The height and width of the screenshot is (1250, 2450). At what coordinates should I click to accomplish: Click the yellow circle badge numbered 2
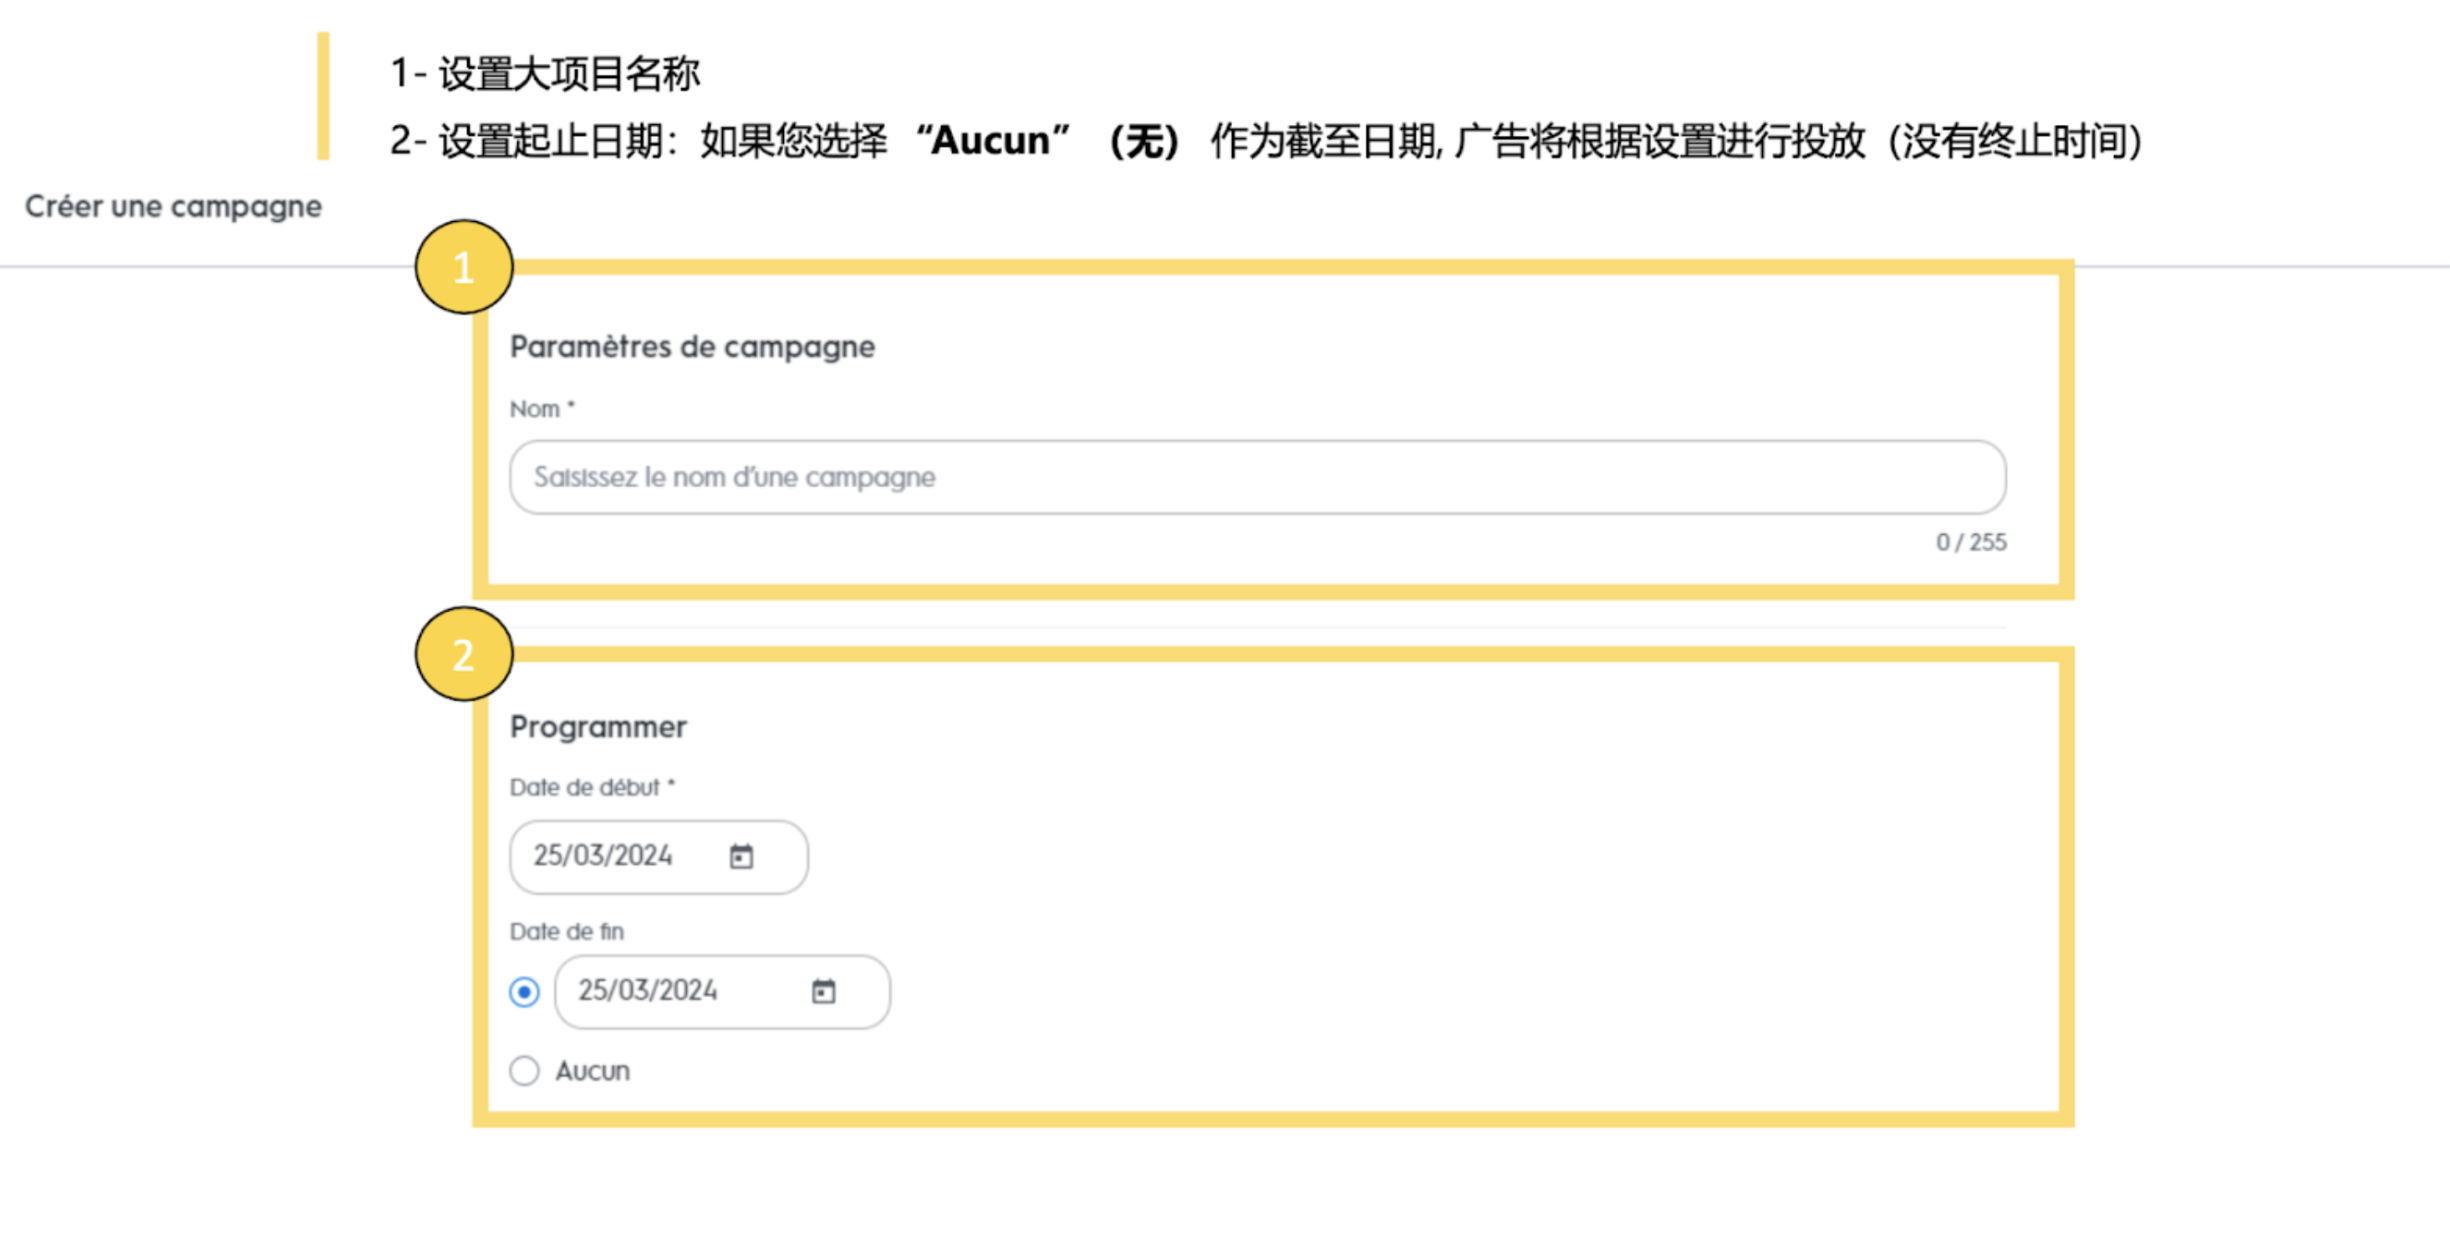point(464,654)
